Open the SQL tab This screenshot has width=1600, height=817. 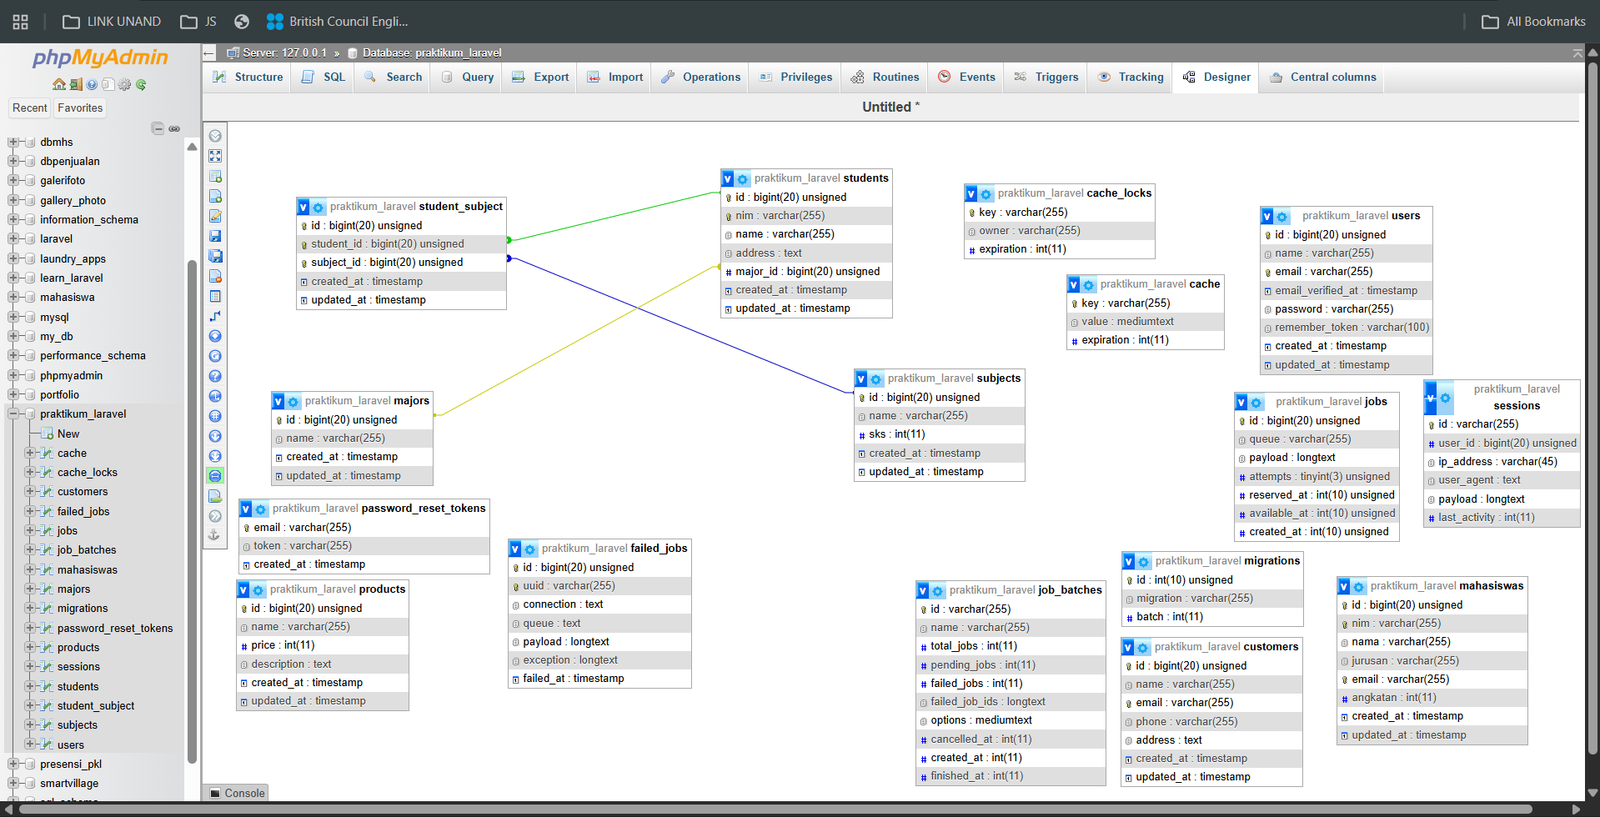point(324,77)
